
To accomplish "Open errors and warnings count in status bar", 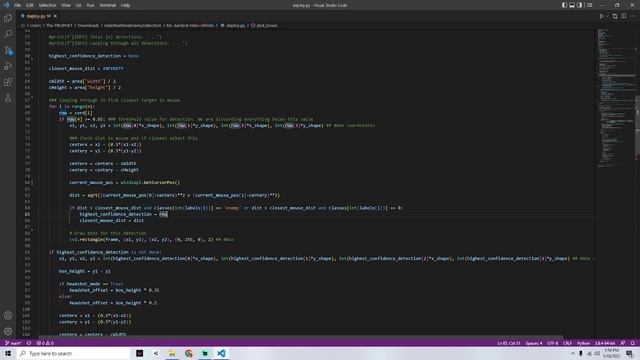I will point(45,343).
